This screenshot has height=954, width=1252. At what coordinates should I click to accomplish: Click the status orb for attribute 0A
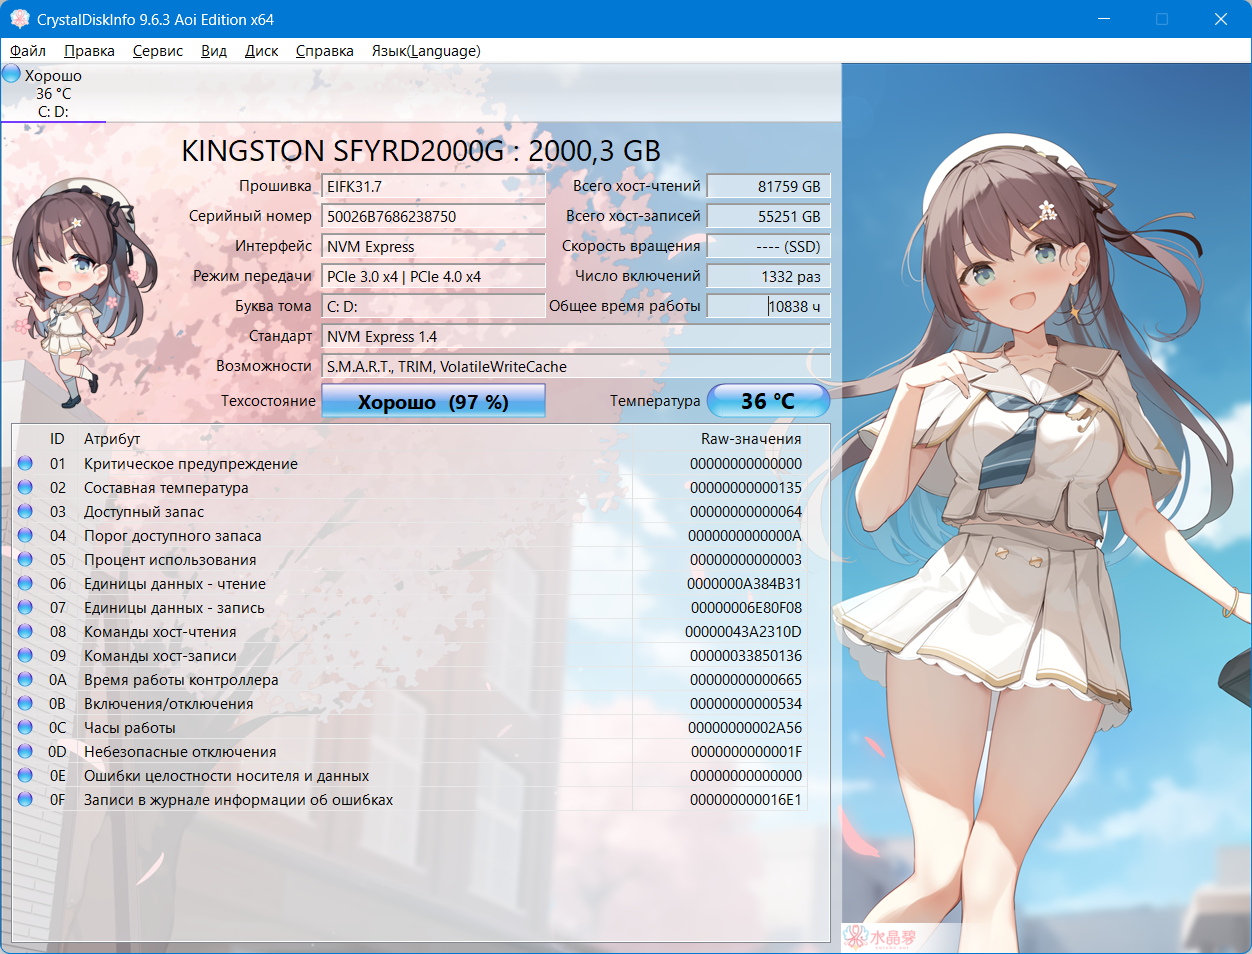[25, 679]
